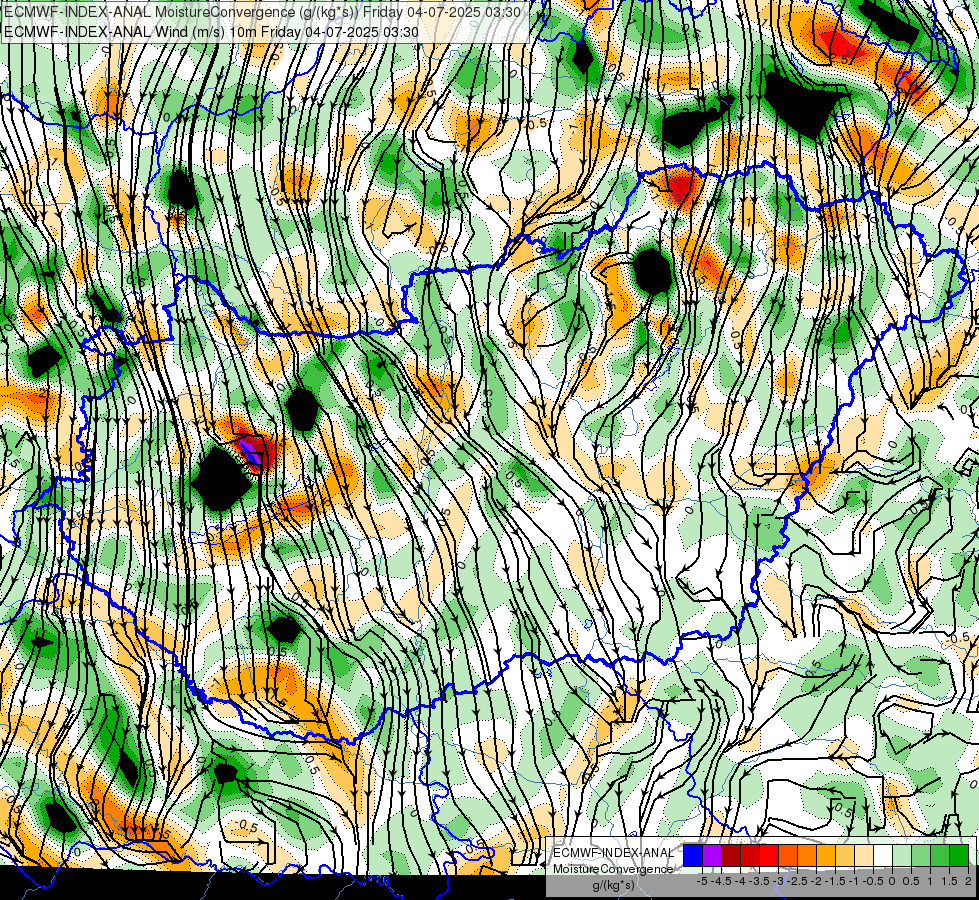Image resolution: width=979 pixels, height=900 pixels.
Task: Click 'MoistureConvergence' label in the legend
Action: click(x=613, y=869)
